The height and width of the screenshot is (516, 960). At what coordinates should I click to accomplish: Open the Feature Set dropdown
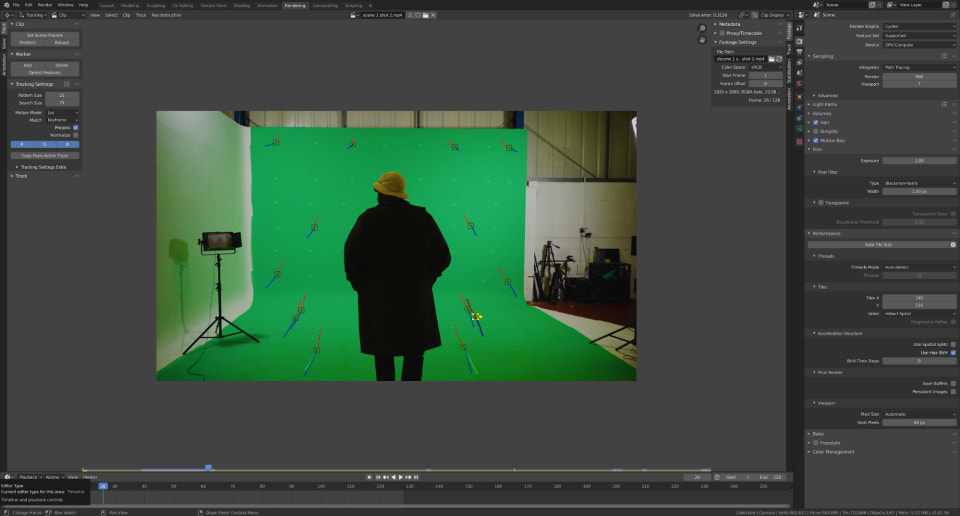click(x=919, y=36)
